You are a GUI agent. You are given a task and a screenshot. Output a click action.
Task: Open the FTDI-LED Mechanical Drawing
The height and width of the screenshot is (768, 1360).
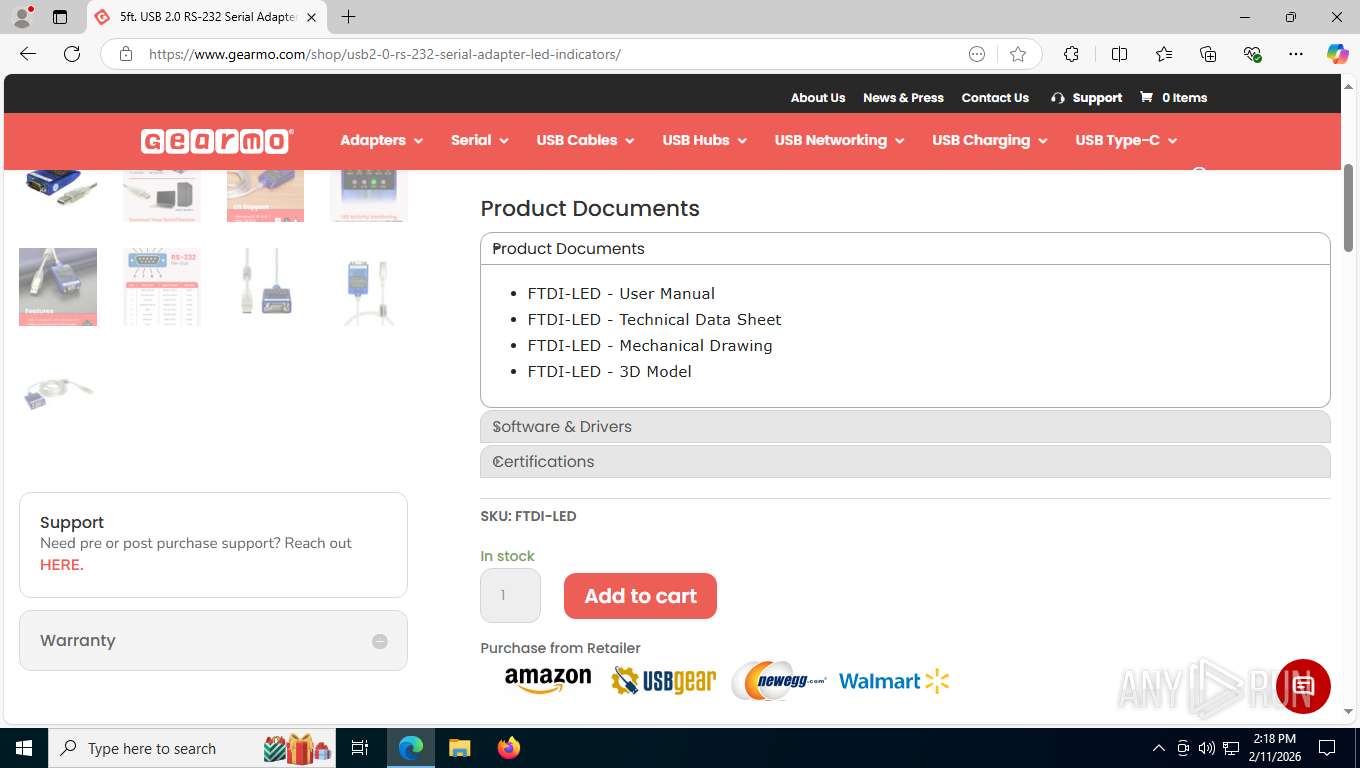tap(650, 346)
